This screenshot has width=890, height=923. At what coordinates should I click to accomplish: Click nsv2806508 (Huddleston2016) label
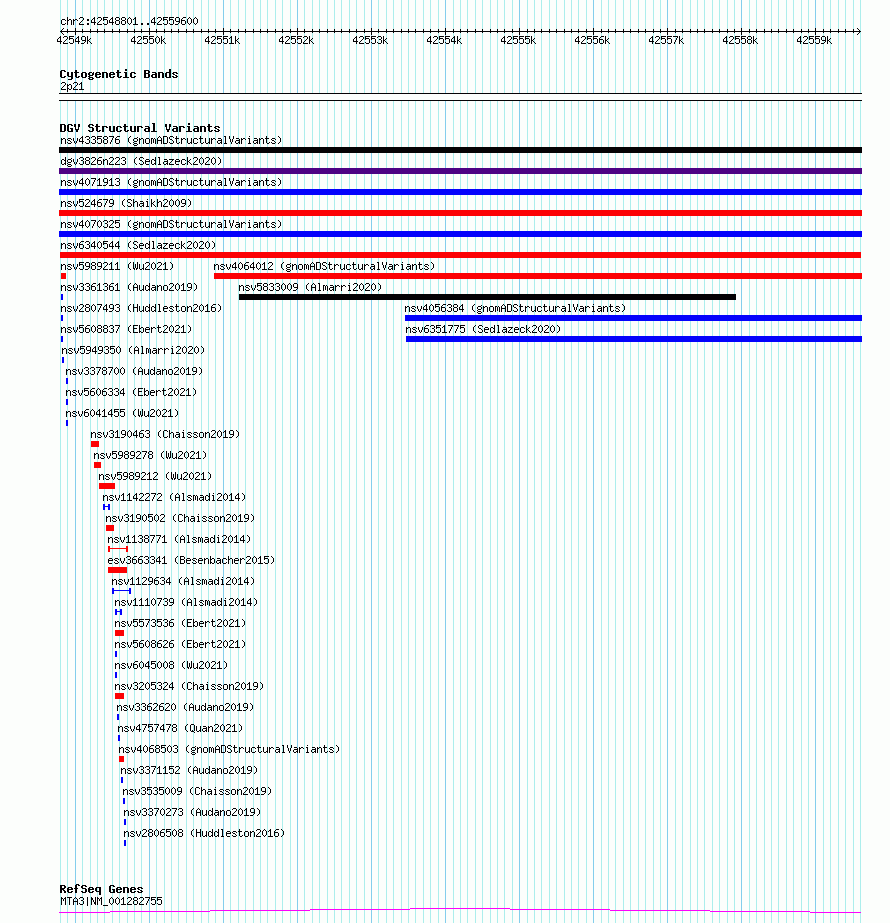204,834
